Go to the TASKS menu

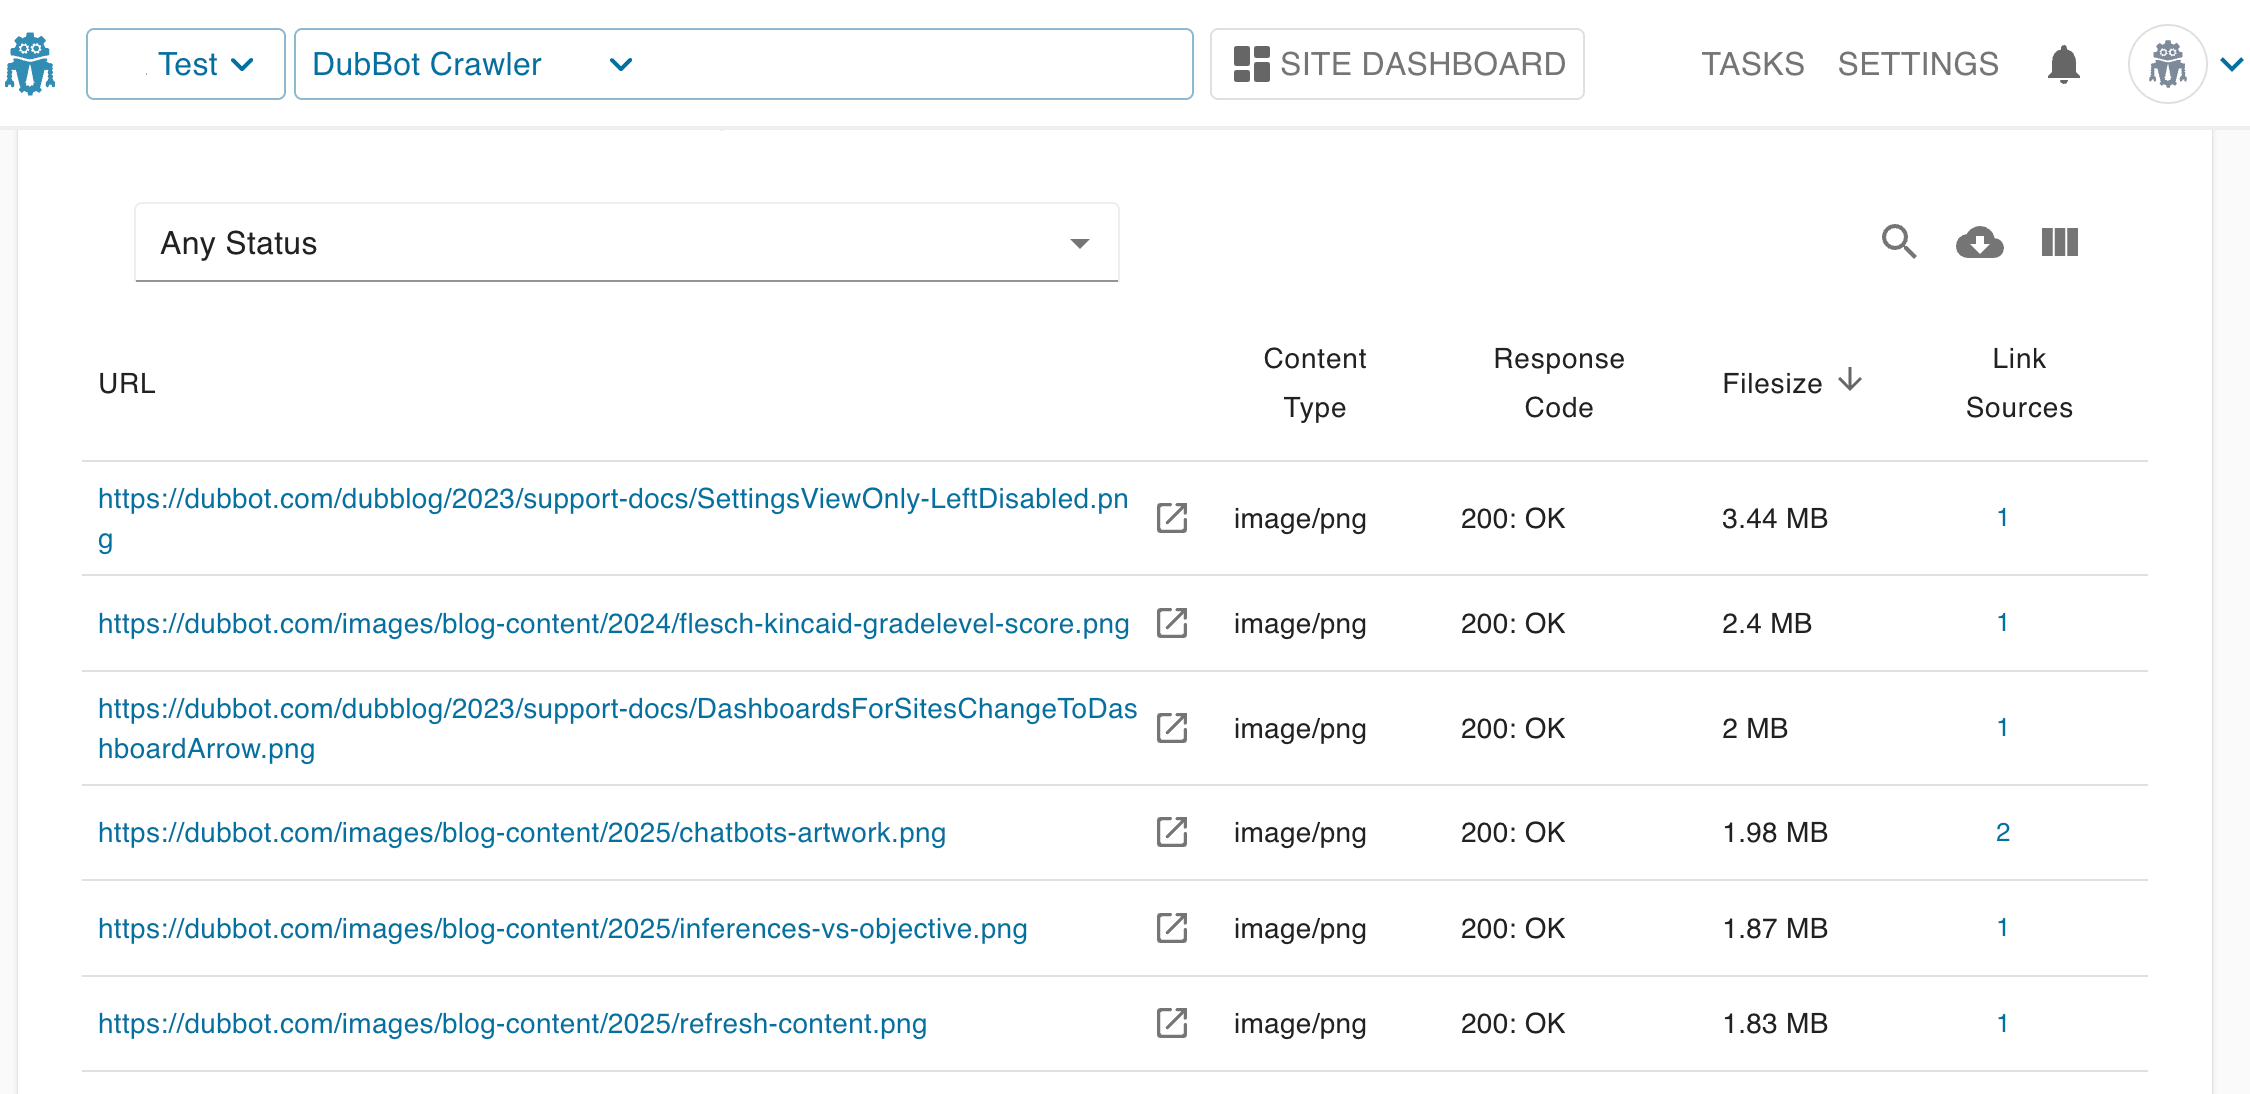(x=1752, y=63)
